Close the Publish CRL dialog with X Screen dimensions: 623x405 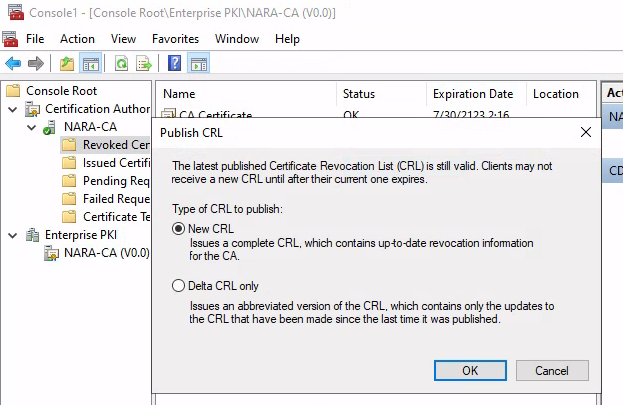(585, 132)
